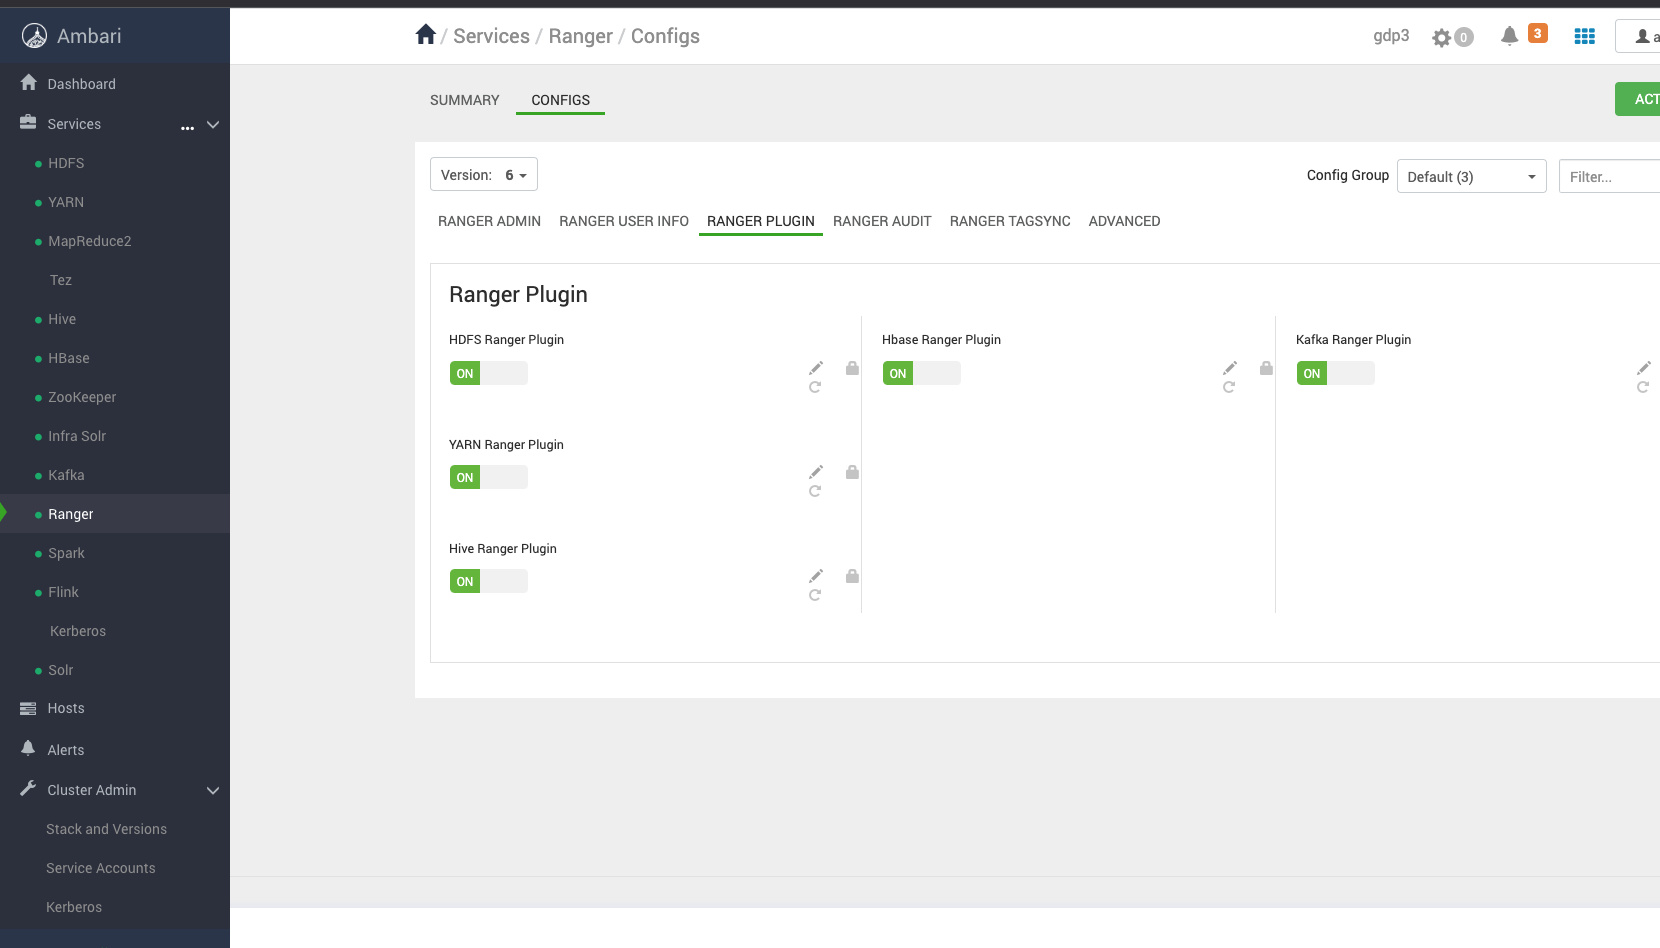Image resolution: width=1660 pixels, height=948 pixels.
Task: Click the user account icon button
Action: pos(1642,36)
